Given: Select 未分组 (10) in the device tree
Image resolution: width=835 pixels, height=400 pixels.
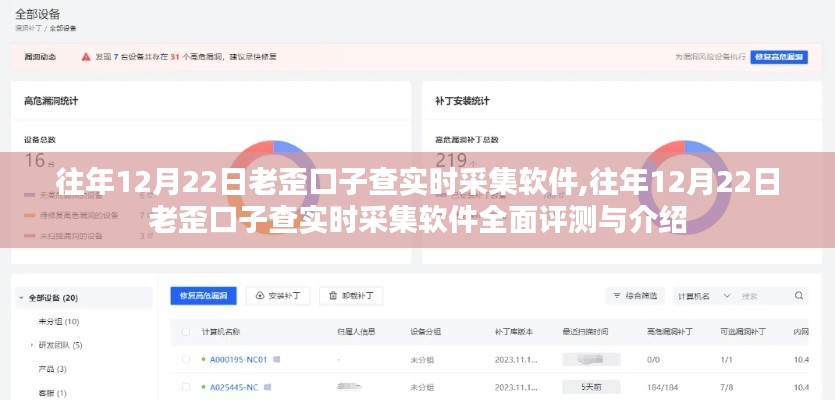Looking at the screenshot, I should point(59,321).
